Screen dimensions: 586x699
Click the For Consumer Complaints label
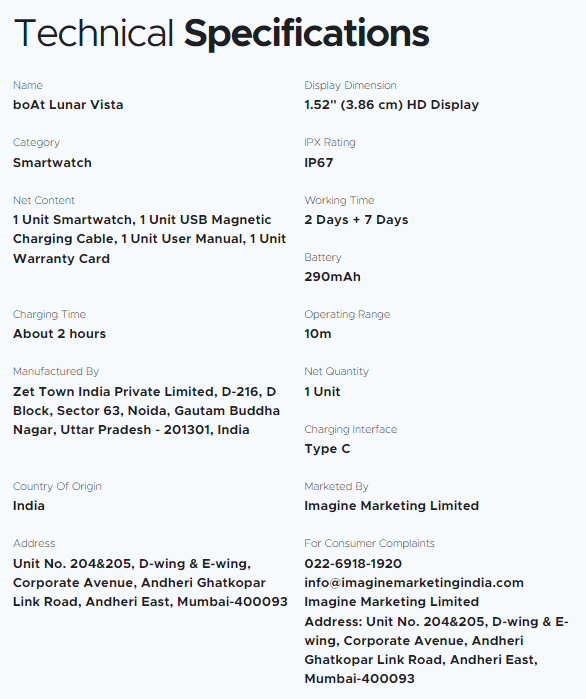pyautogui.click(x=369, y=543)
